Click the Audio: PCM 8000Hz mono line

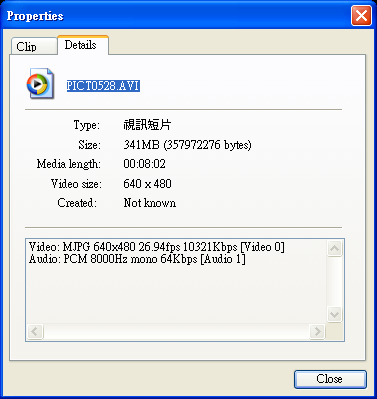pyautogui.click(x=137, y=259)
